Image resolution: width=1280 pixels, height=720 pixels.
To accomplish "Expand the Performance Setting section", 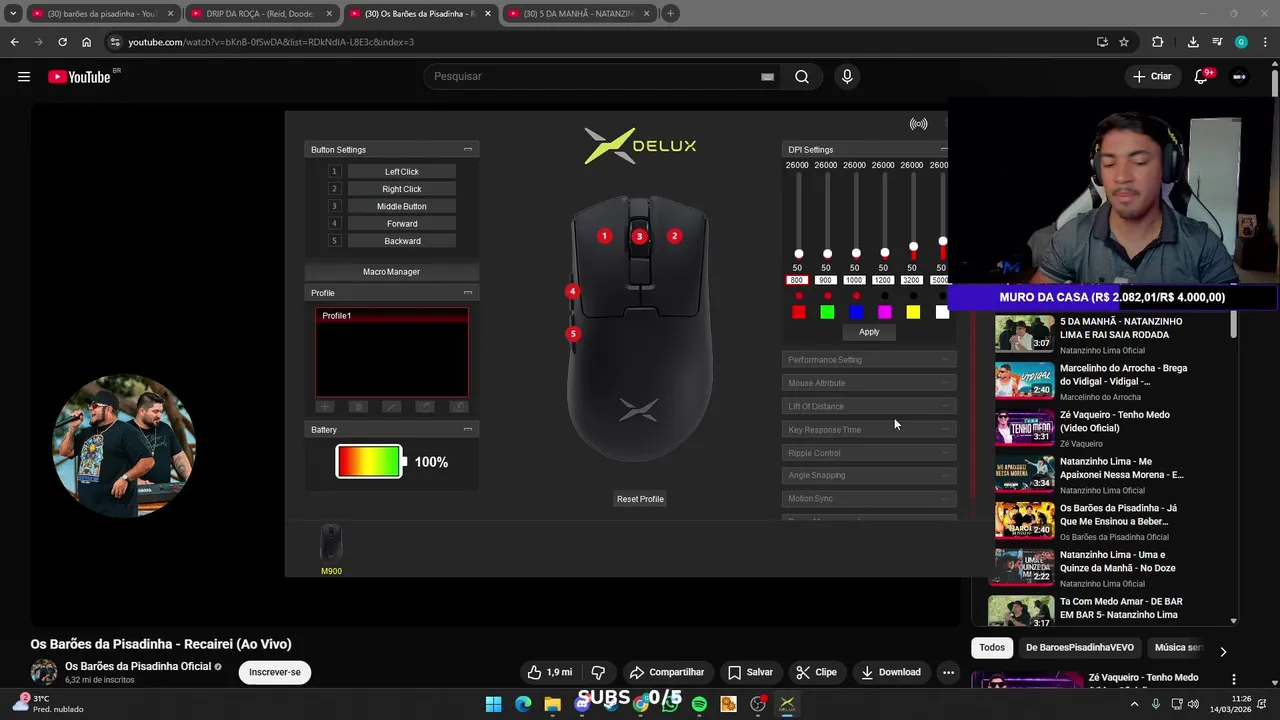I will pyautogui.click(x=868, y=360).
